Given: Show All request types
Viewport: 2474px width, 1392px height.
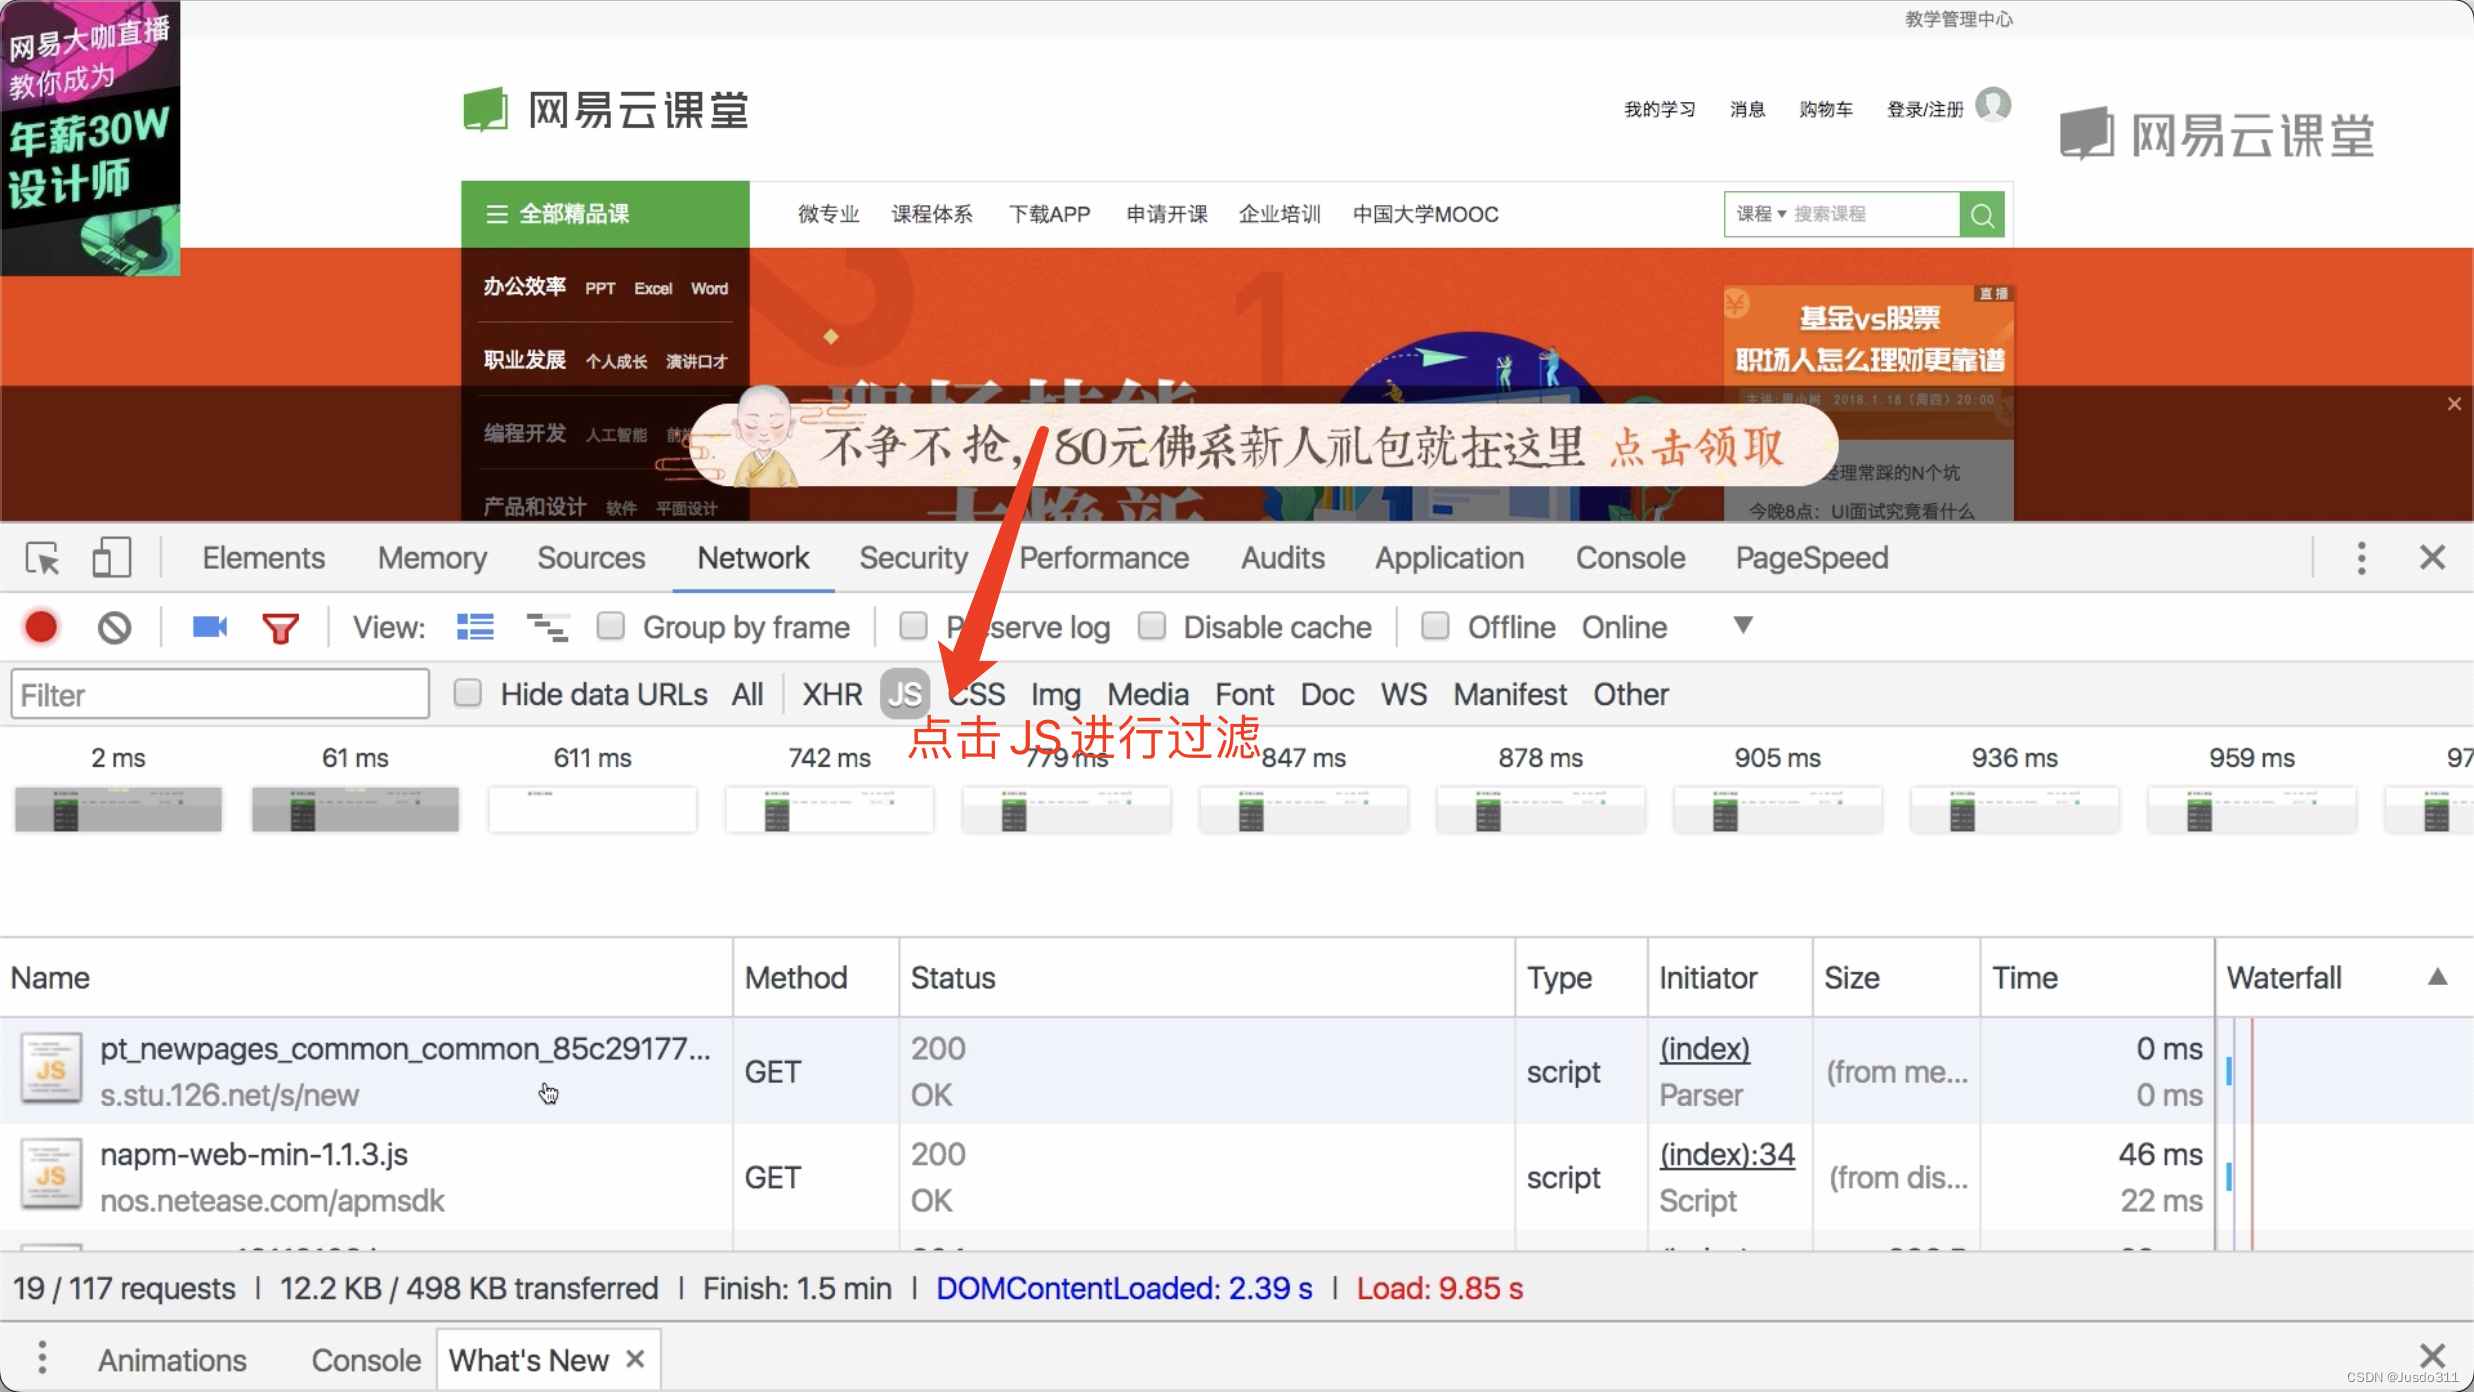Looking at the screenshot, I should [x=747, y=694].
